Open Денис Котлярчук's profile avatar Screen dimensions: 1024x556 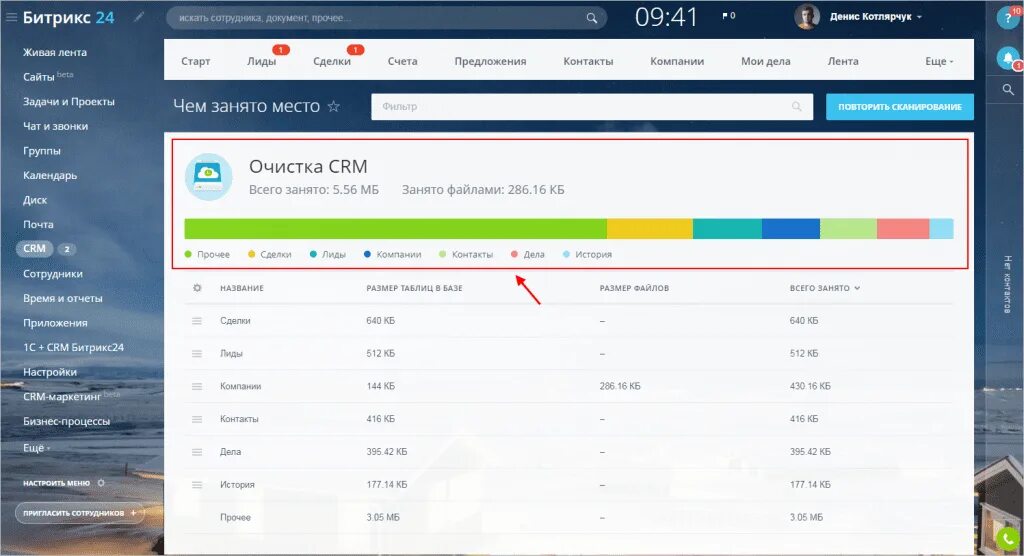pos(807,16)
